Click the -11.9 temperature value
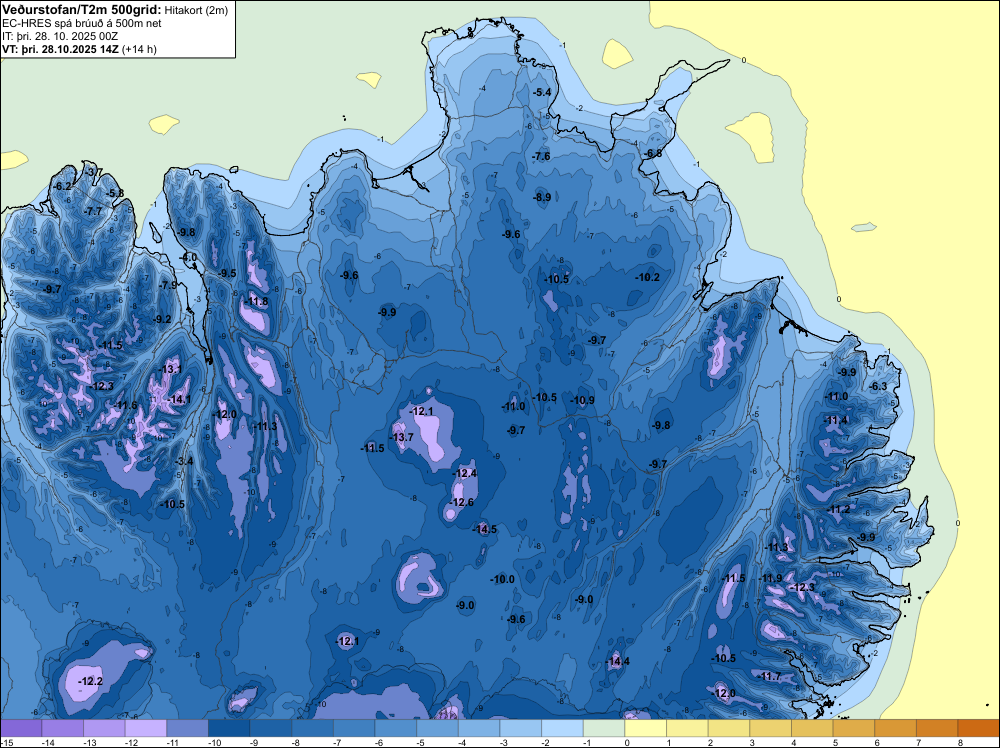The width and height of the screenshot is (1000, 748). [x=771, y=578]
